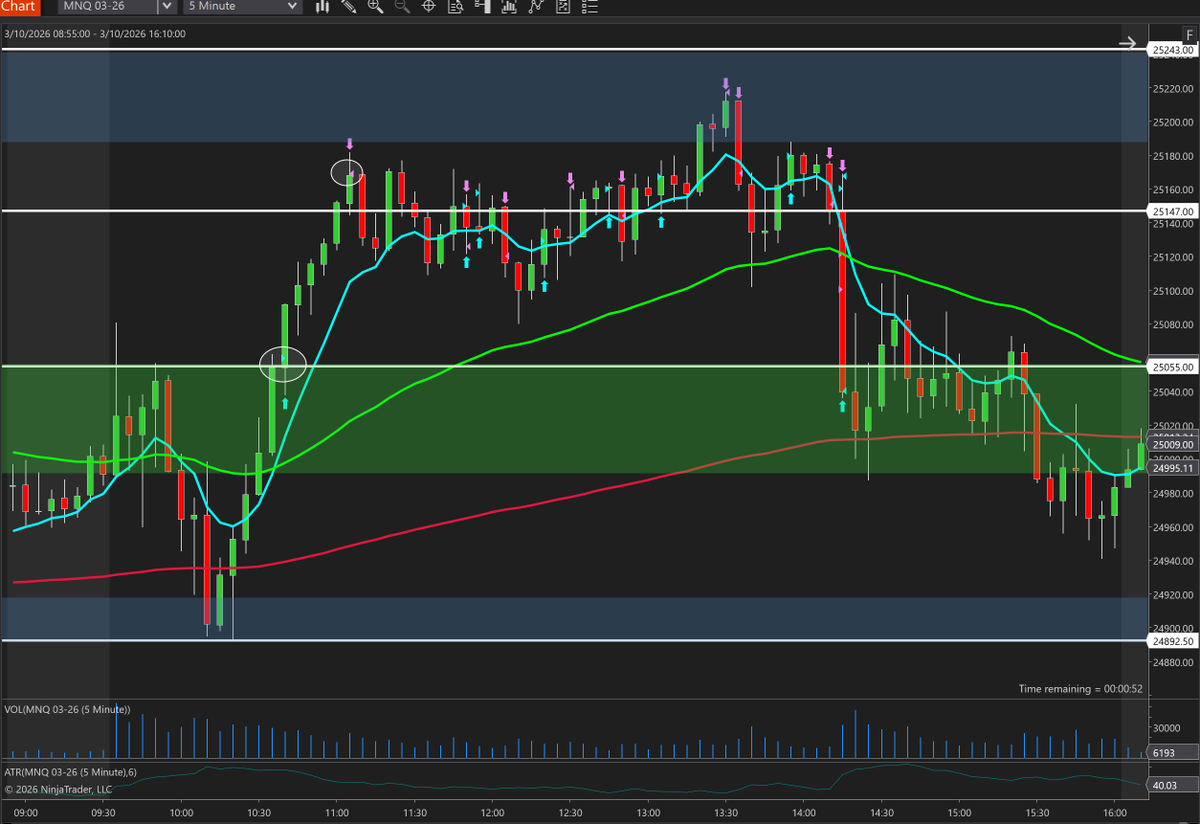Select the 25055.00 price line label

(1173, 367)
